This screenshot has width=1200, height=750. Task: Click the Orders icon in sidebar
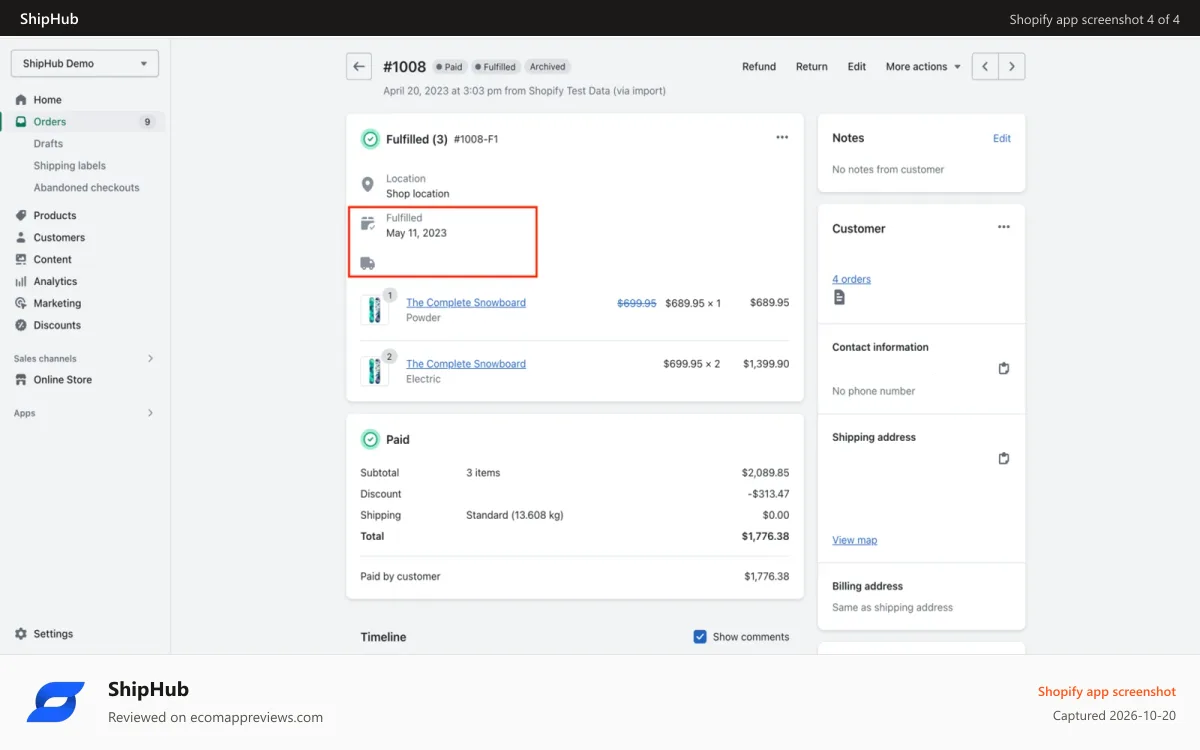point(21,122)
